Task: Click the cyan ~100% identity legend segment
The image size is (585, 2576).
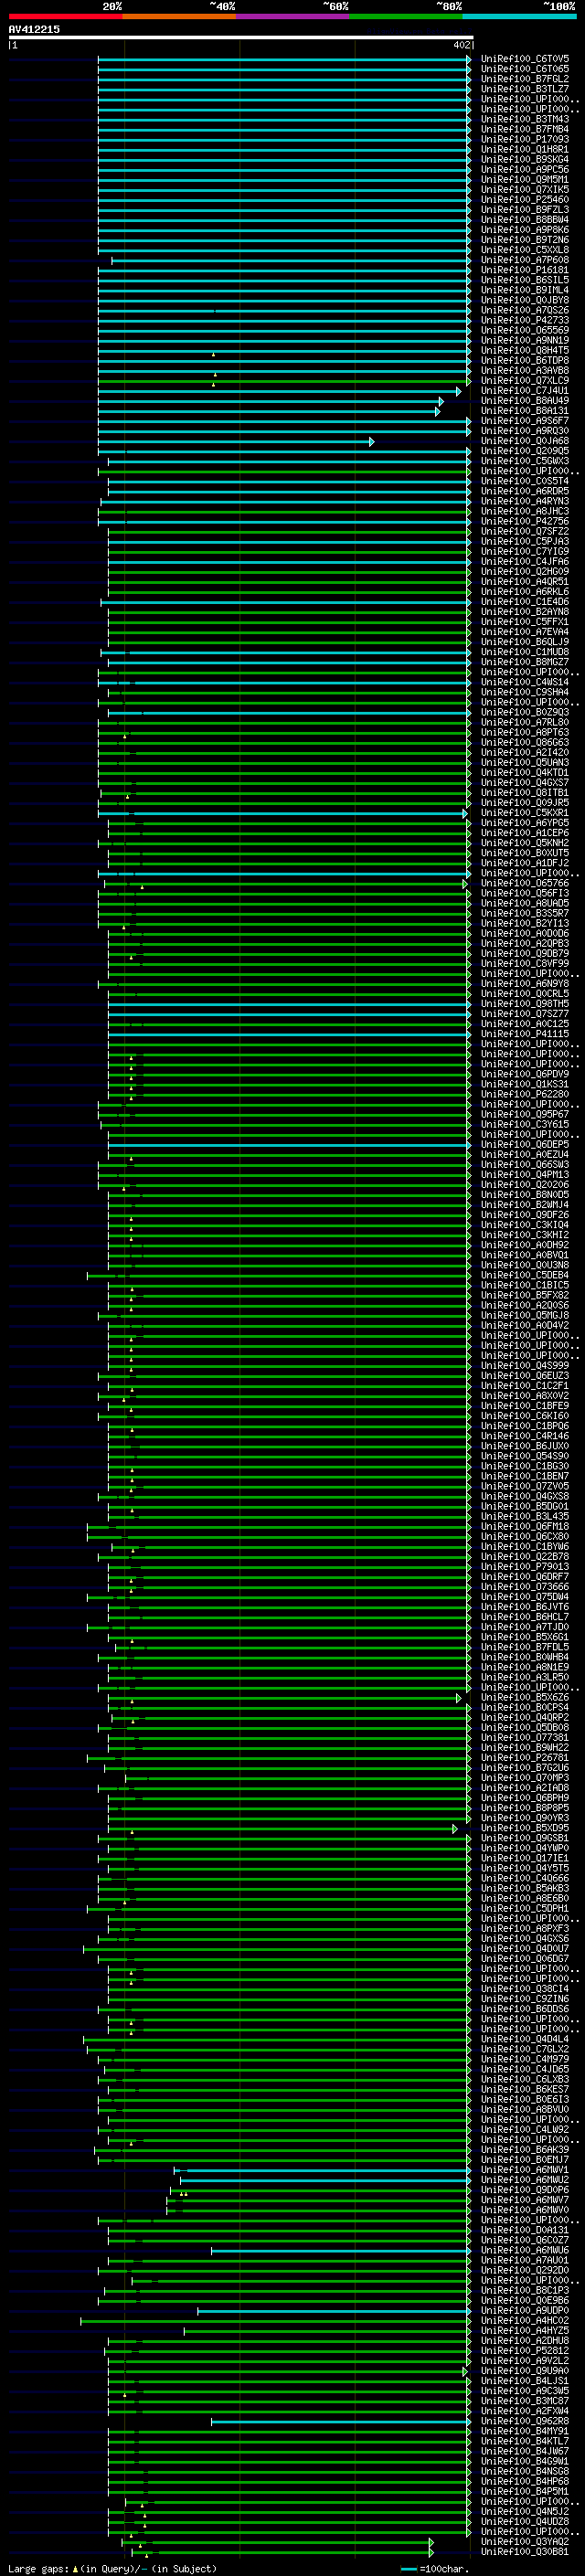Action: point(519,16)
